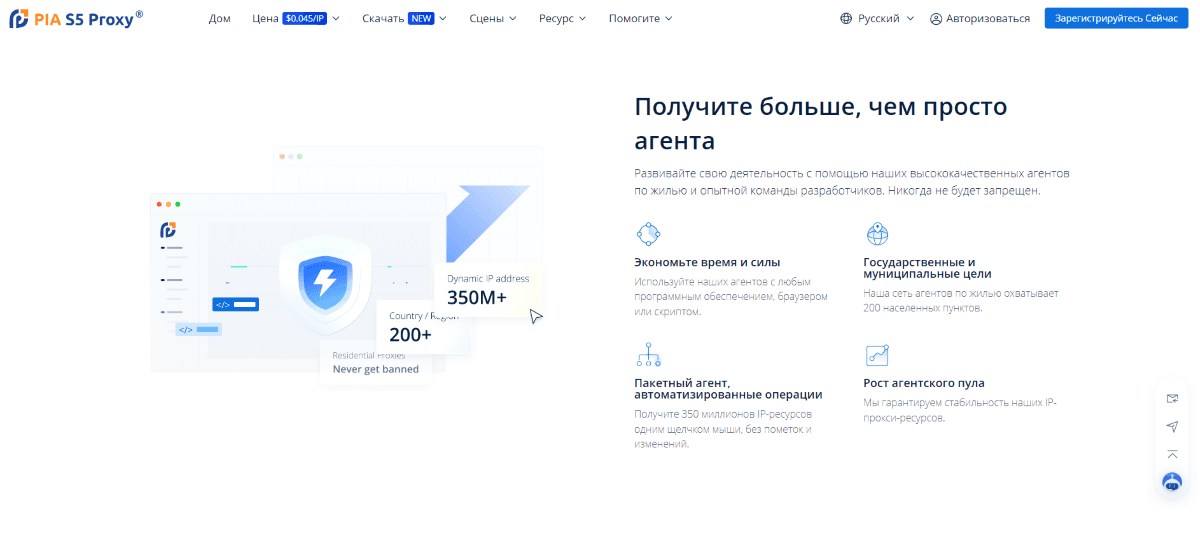
Task: Click the back-to-top arrow icon
Action: click(1172, 454)
